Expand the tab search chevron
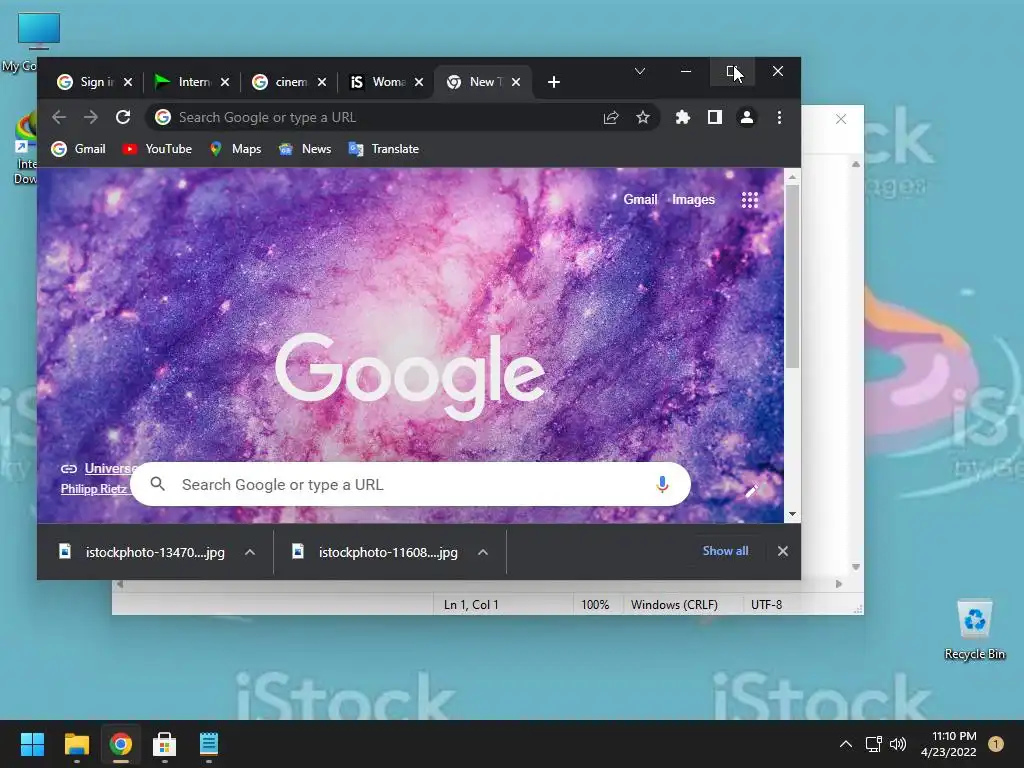 click(640, 71)
